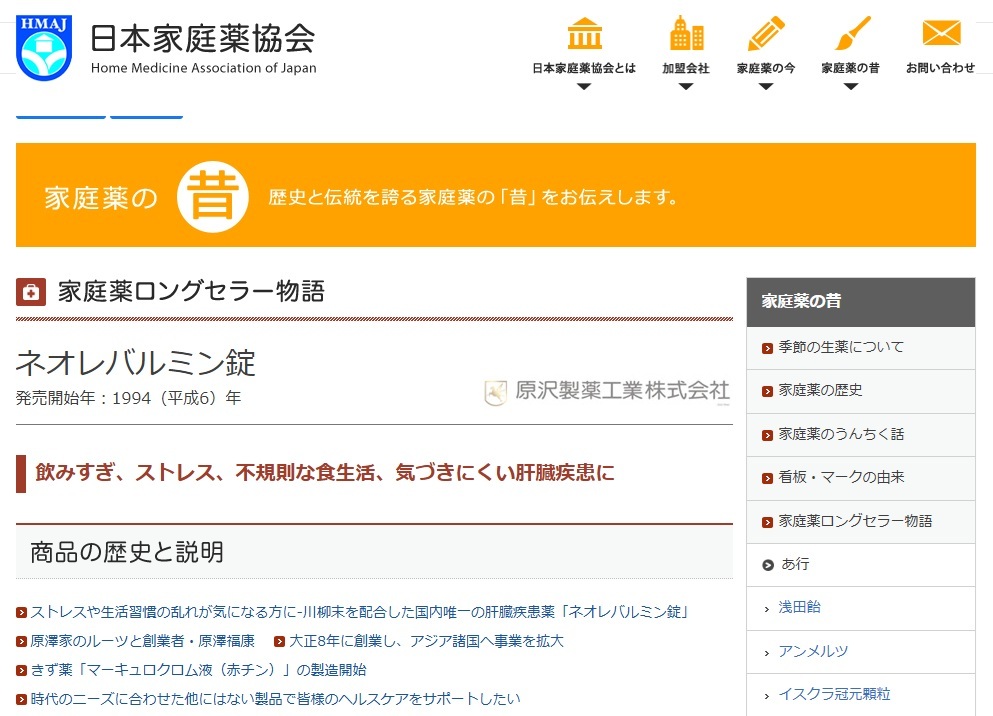Click the HMAJ shield logo
Image resolution: width=993 pixels, height=716 pixels.
[x=44, y=47]
